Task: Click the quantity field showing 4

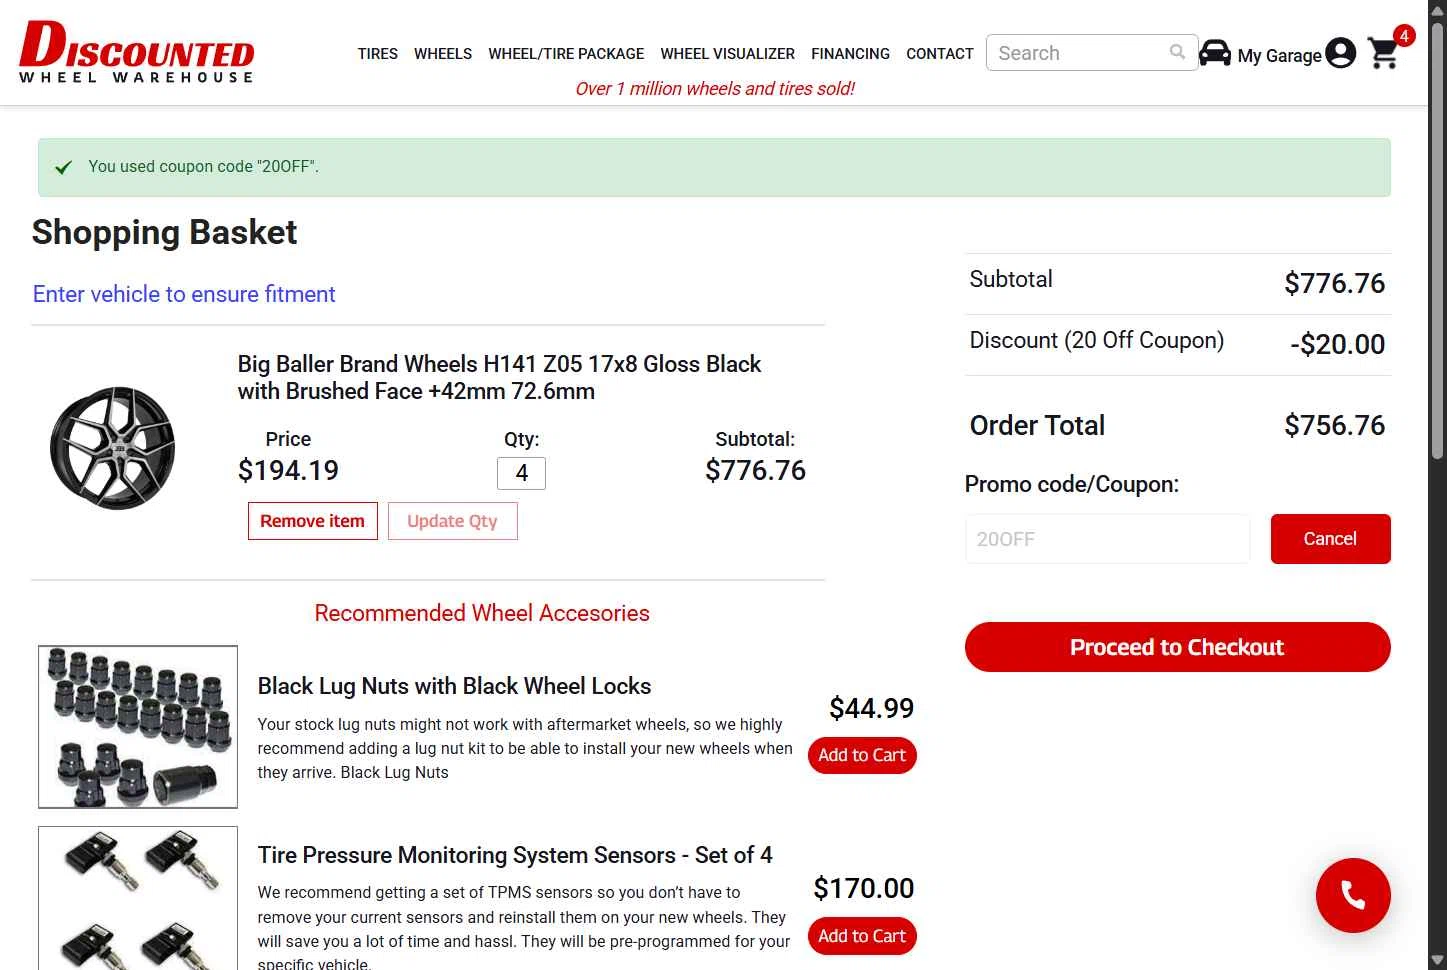Action: coord(521,473)
